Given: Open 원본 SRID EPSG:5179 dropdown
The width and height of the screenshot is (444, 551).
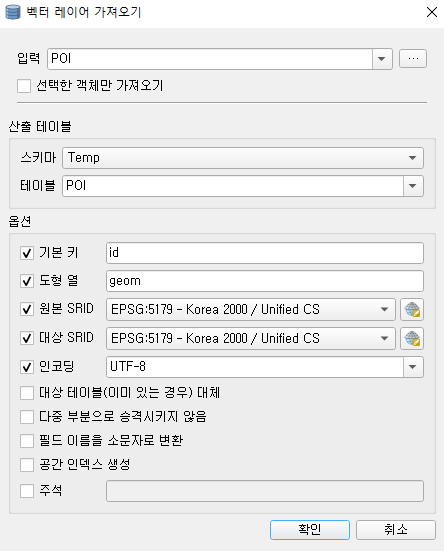Looking at the screenshot, I should (x=251, y=310).
